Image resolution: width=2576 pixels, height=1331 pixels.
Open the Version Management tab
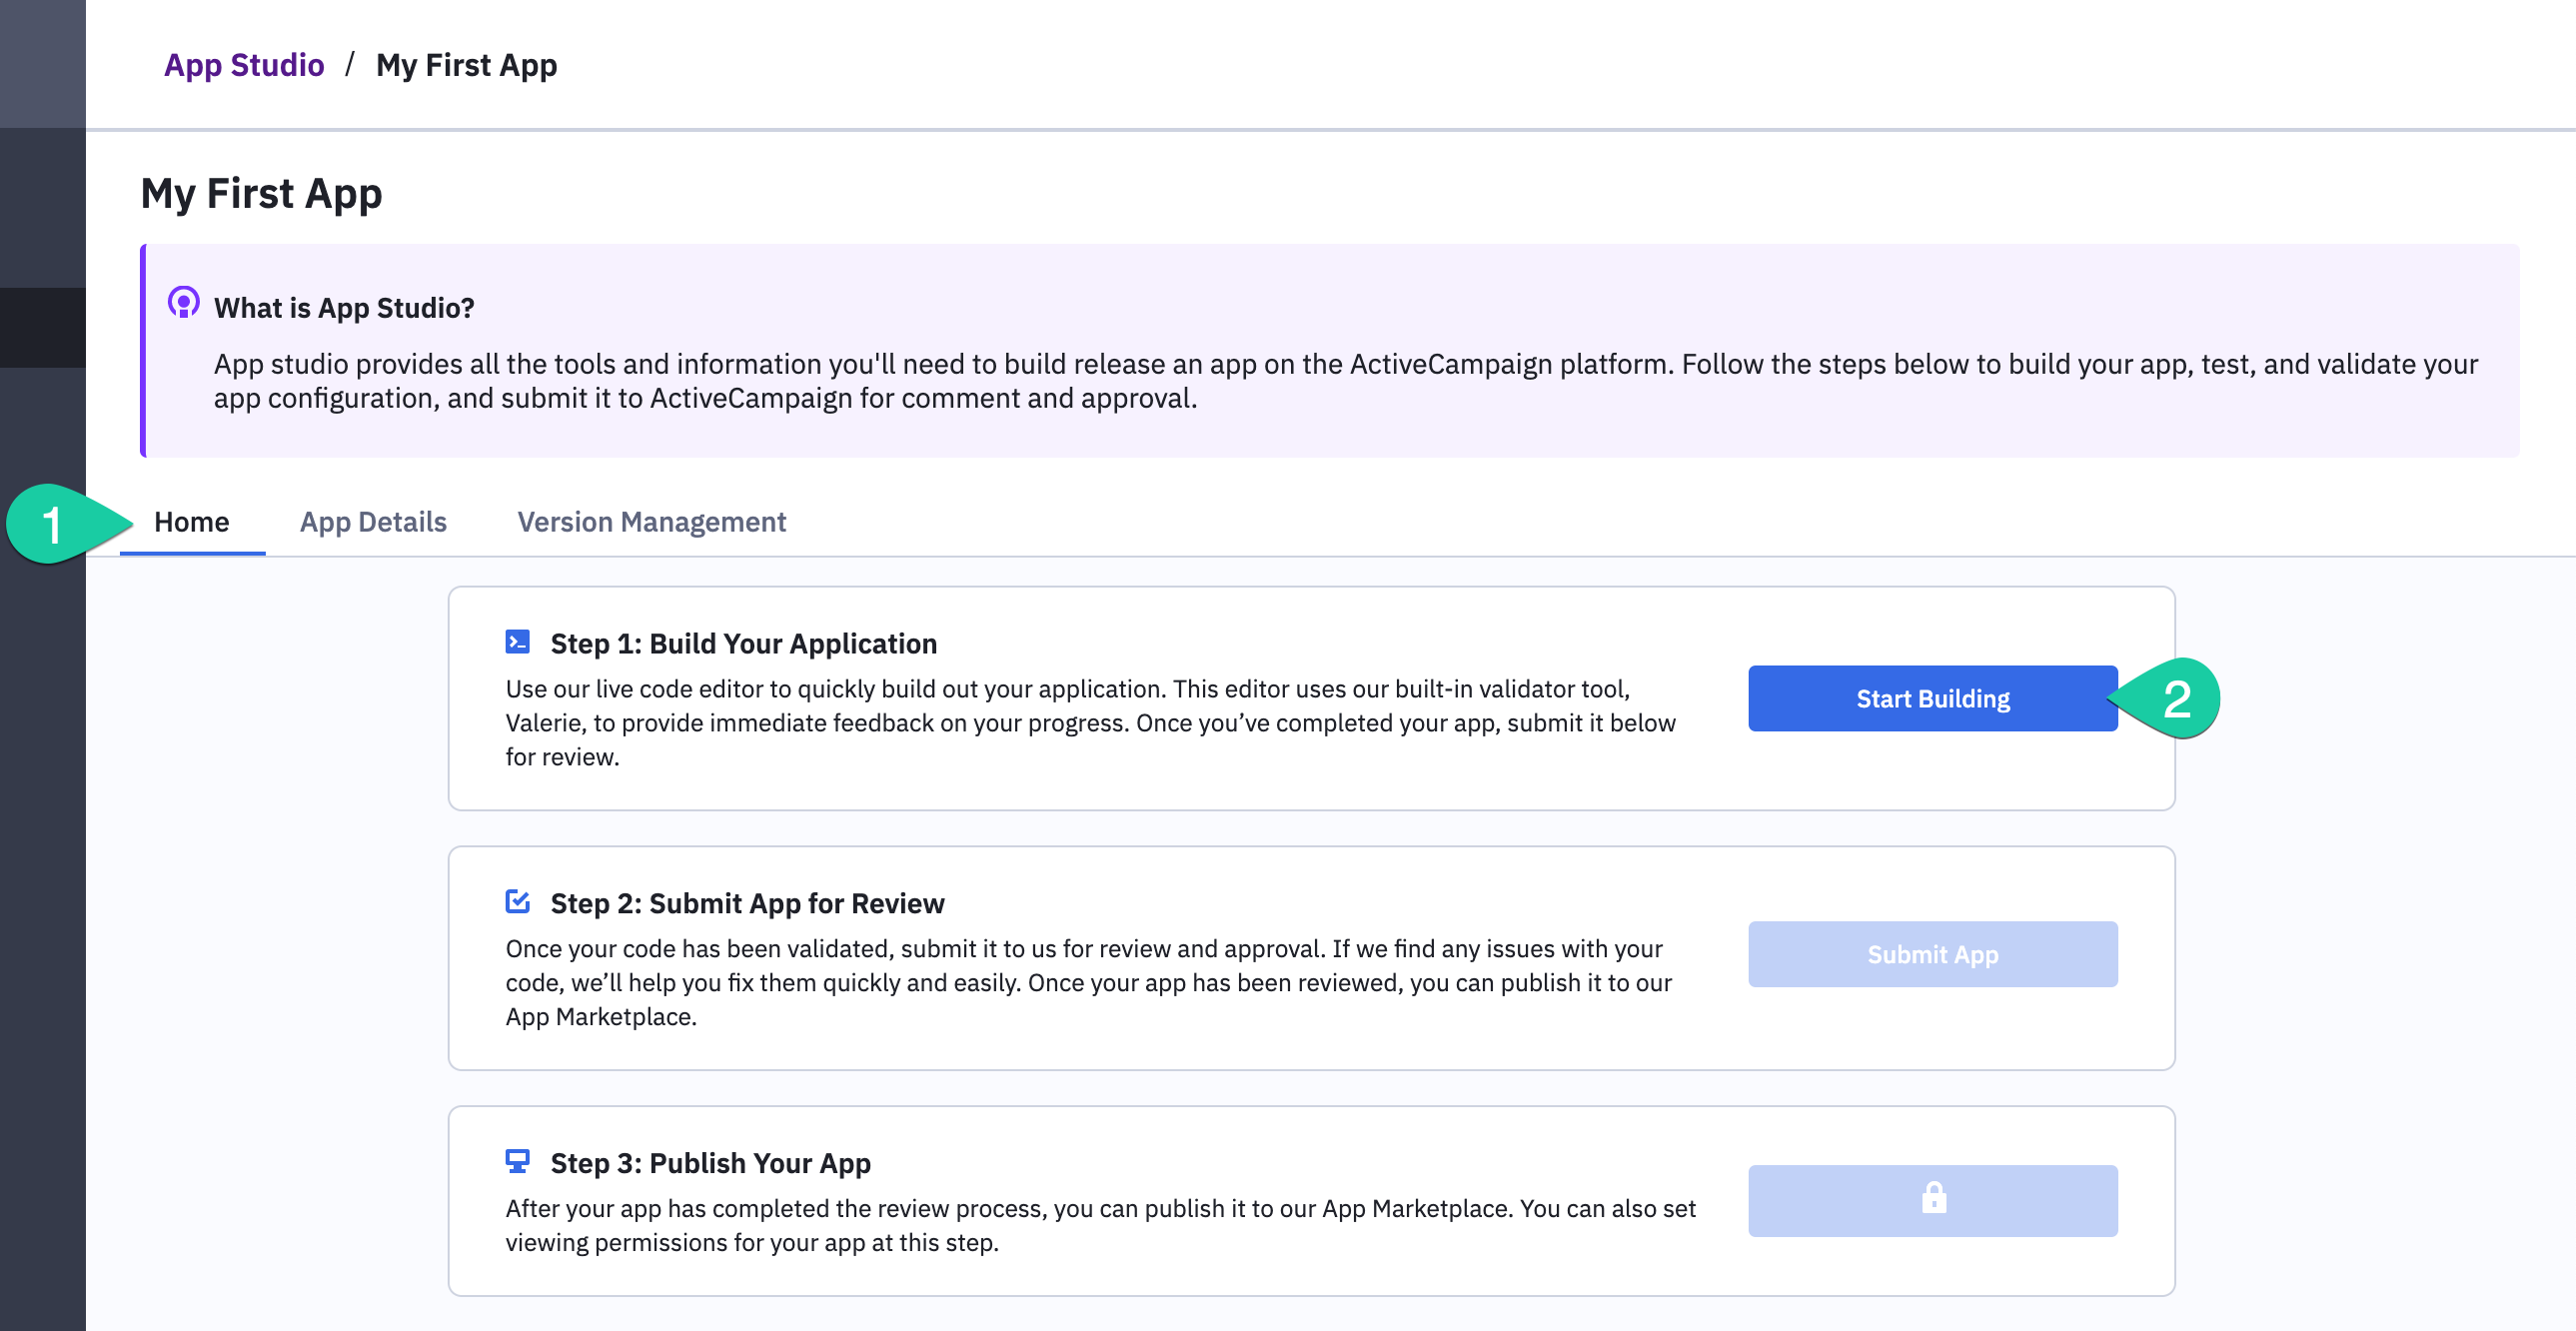pyautogui.click(x=651, y=522)
